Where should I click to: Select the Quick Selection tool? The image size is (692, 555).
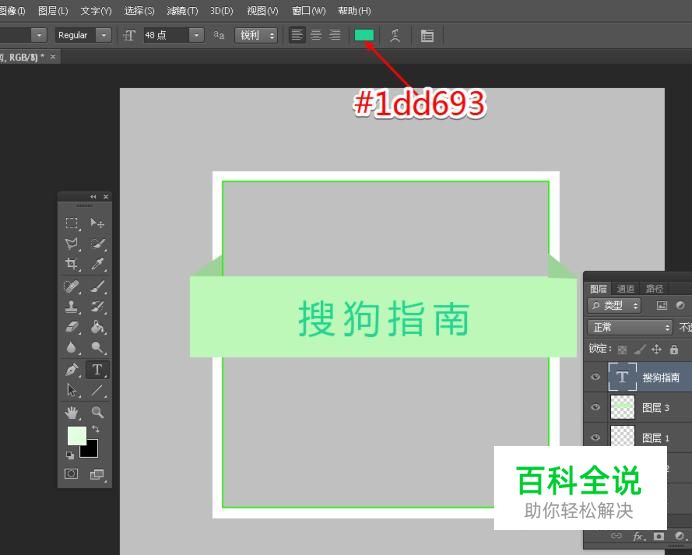tap(97, 244)
